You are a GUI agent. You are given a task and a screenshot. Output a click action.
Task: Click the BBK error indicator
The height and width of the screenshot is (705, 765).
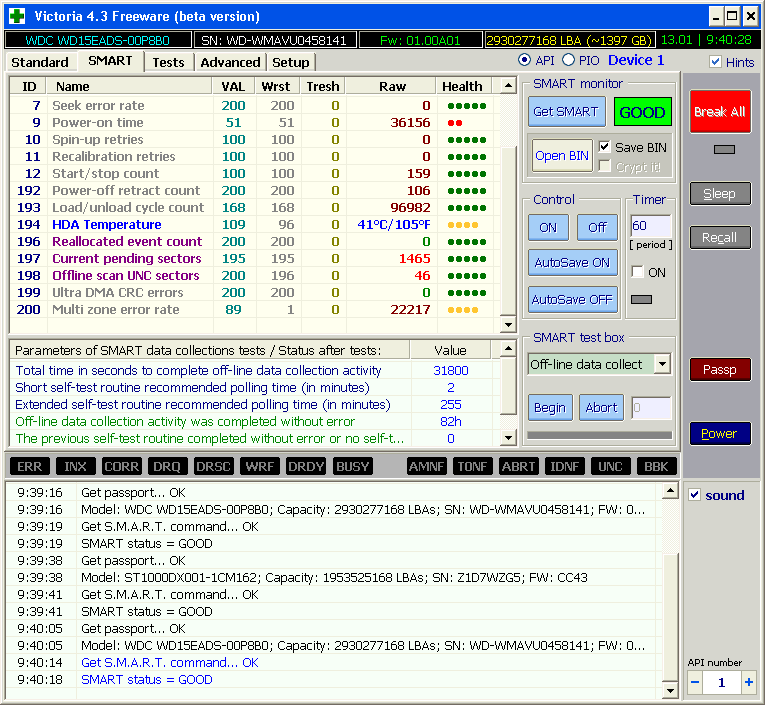tap(656, 466)
